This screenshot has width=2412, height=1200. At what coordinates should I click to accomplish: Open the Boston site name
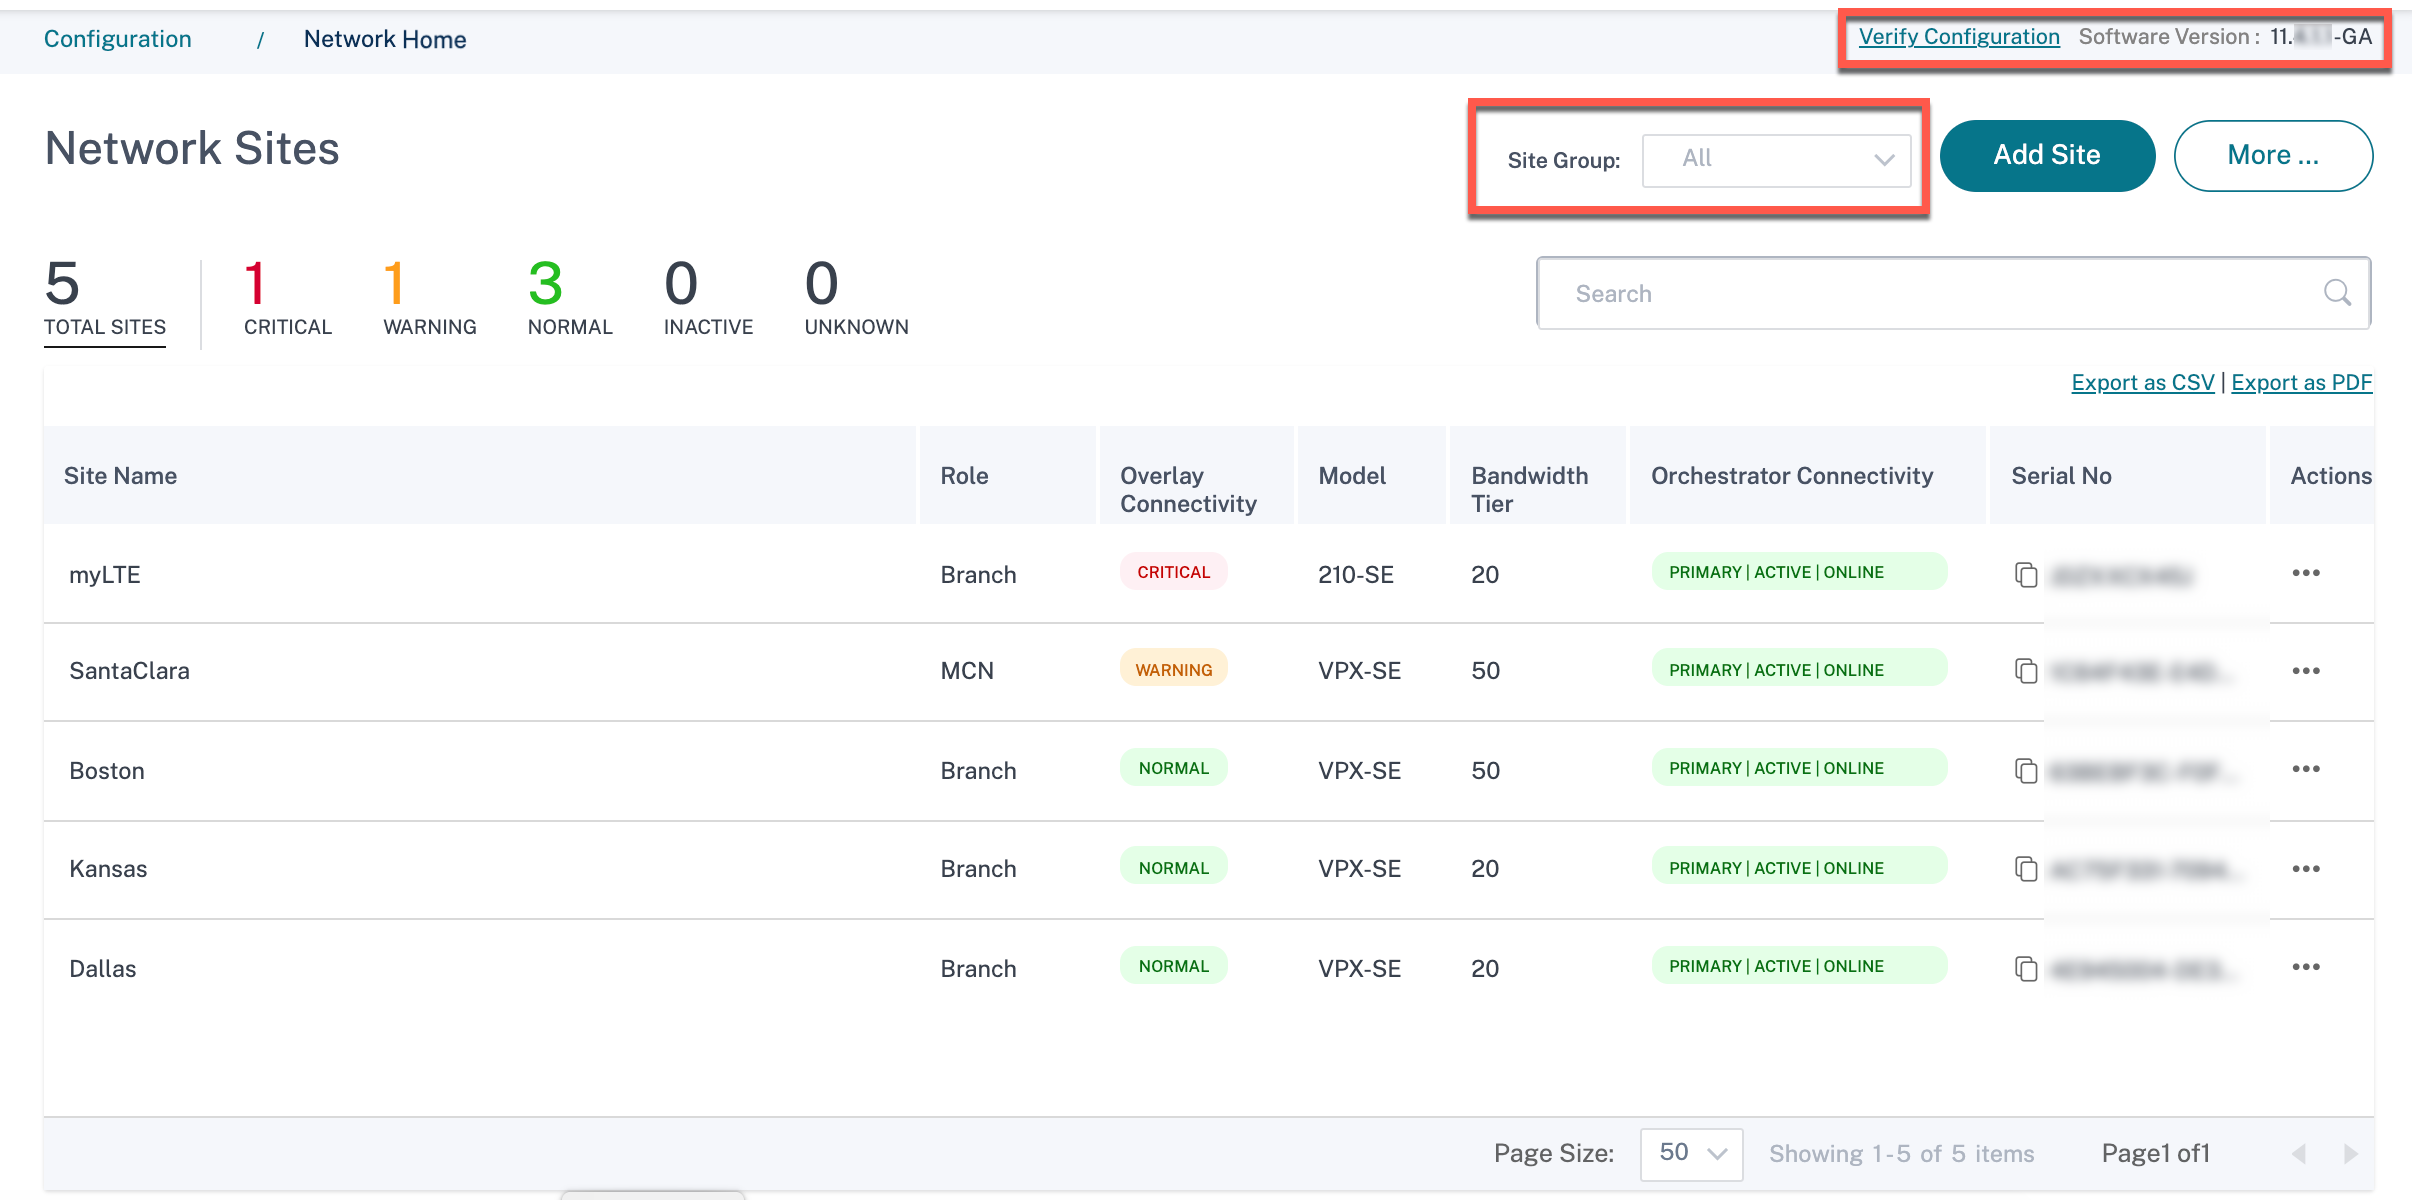tap(107, 771)
